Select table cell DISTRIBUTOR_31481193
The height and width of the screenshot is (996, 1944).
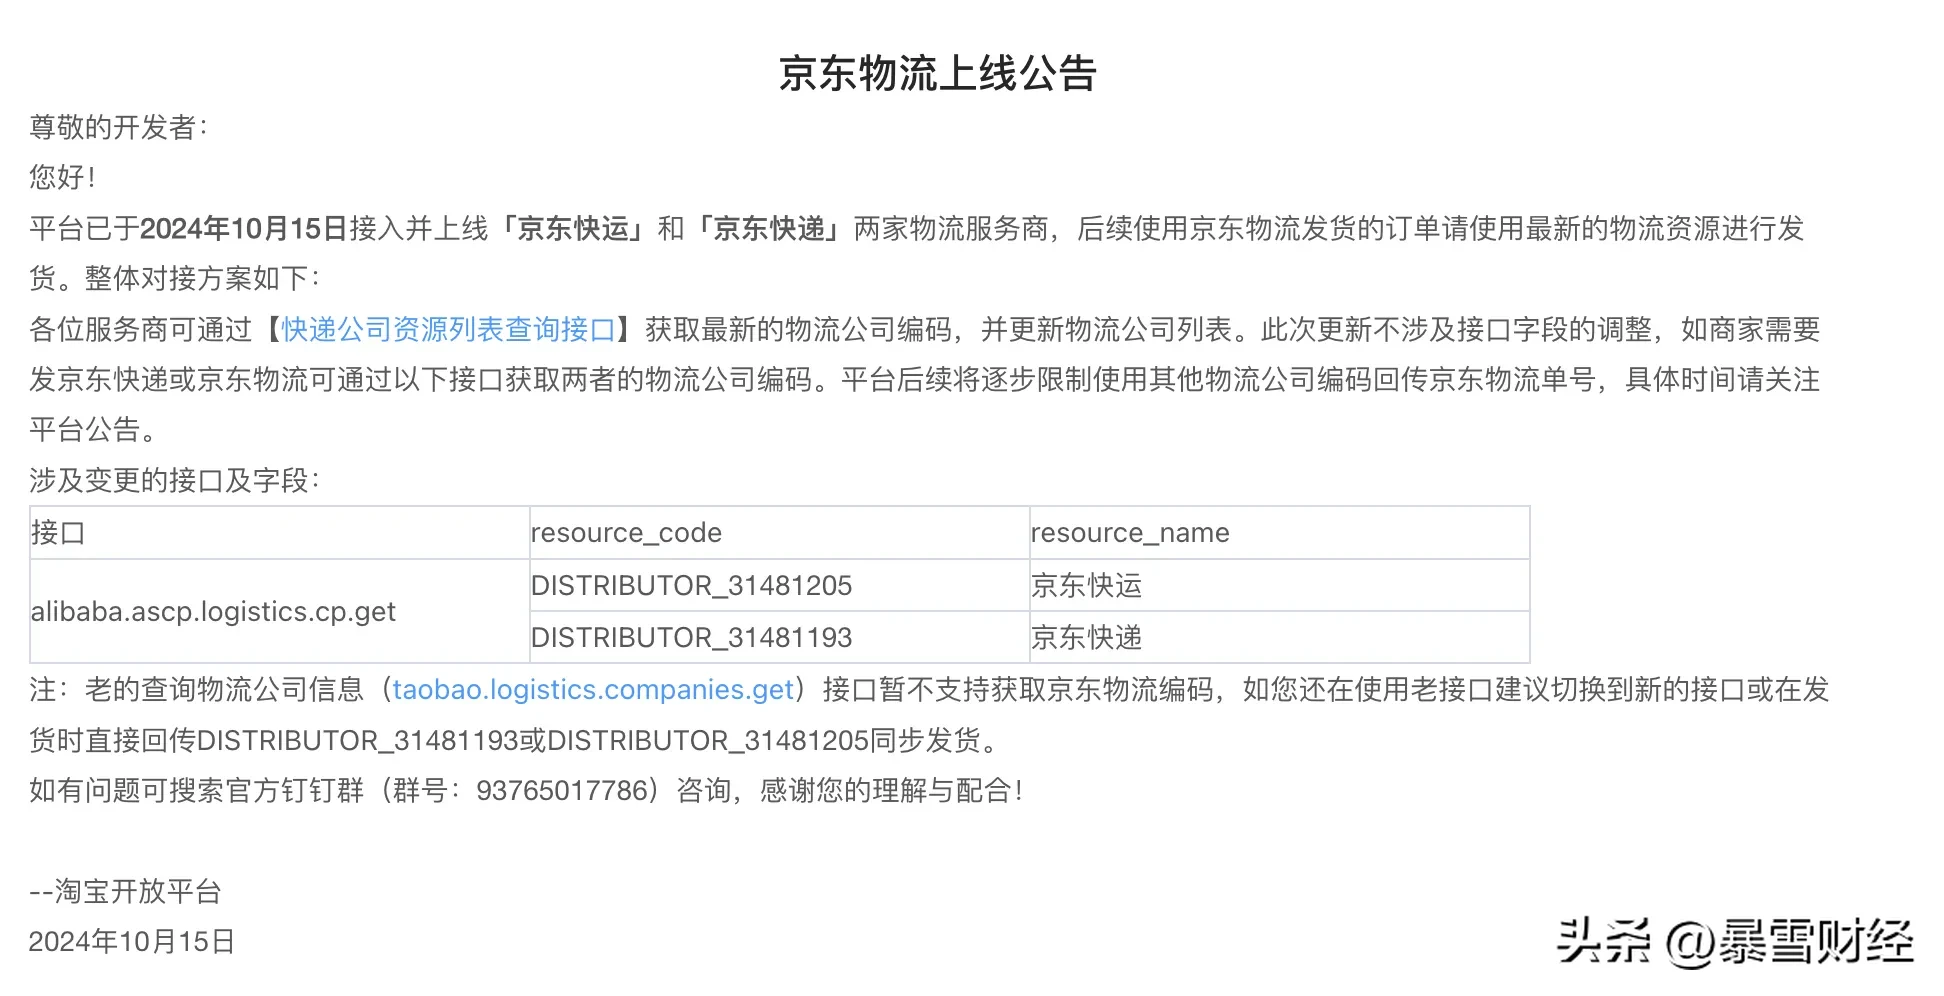point(780,637)
